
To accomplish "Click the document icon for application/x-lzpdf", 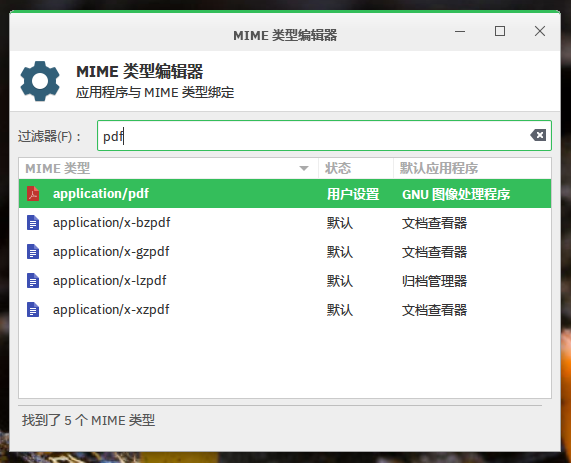I will [33, 281].
